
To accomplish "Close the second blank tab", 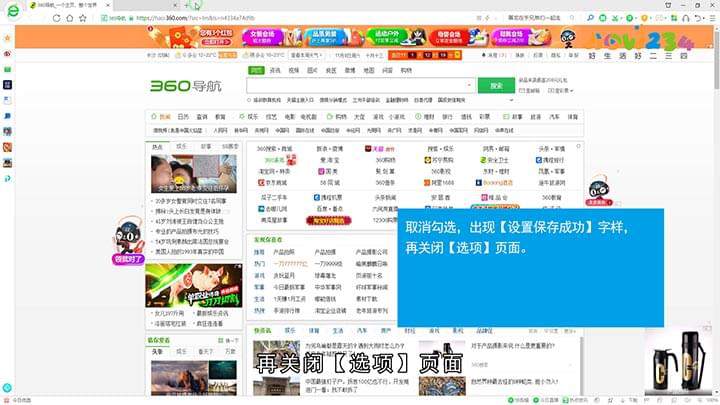I will click(x=175, y=5).
